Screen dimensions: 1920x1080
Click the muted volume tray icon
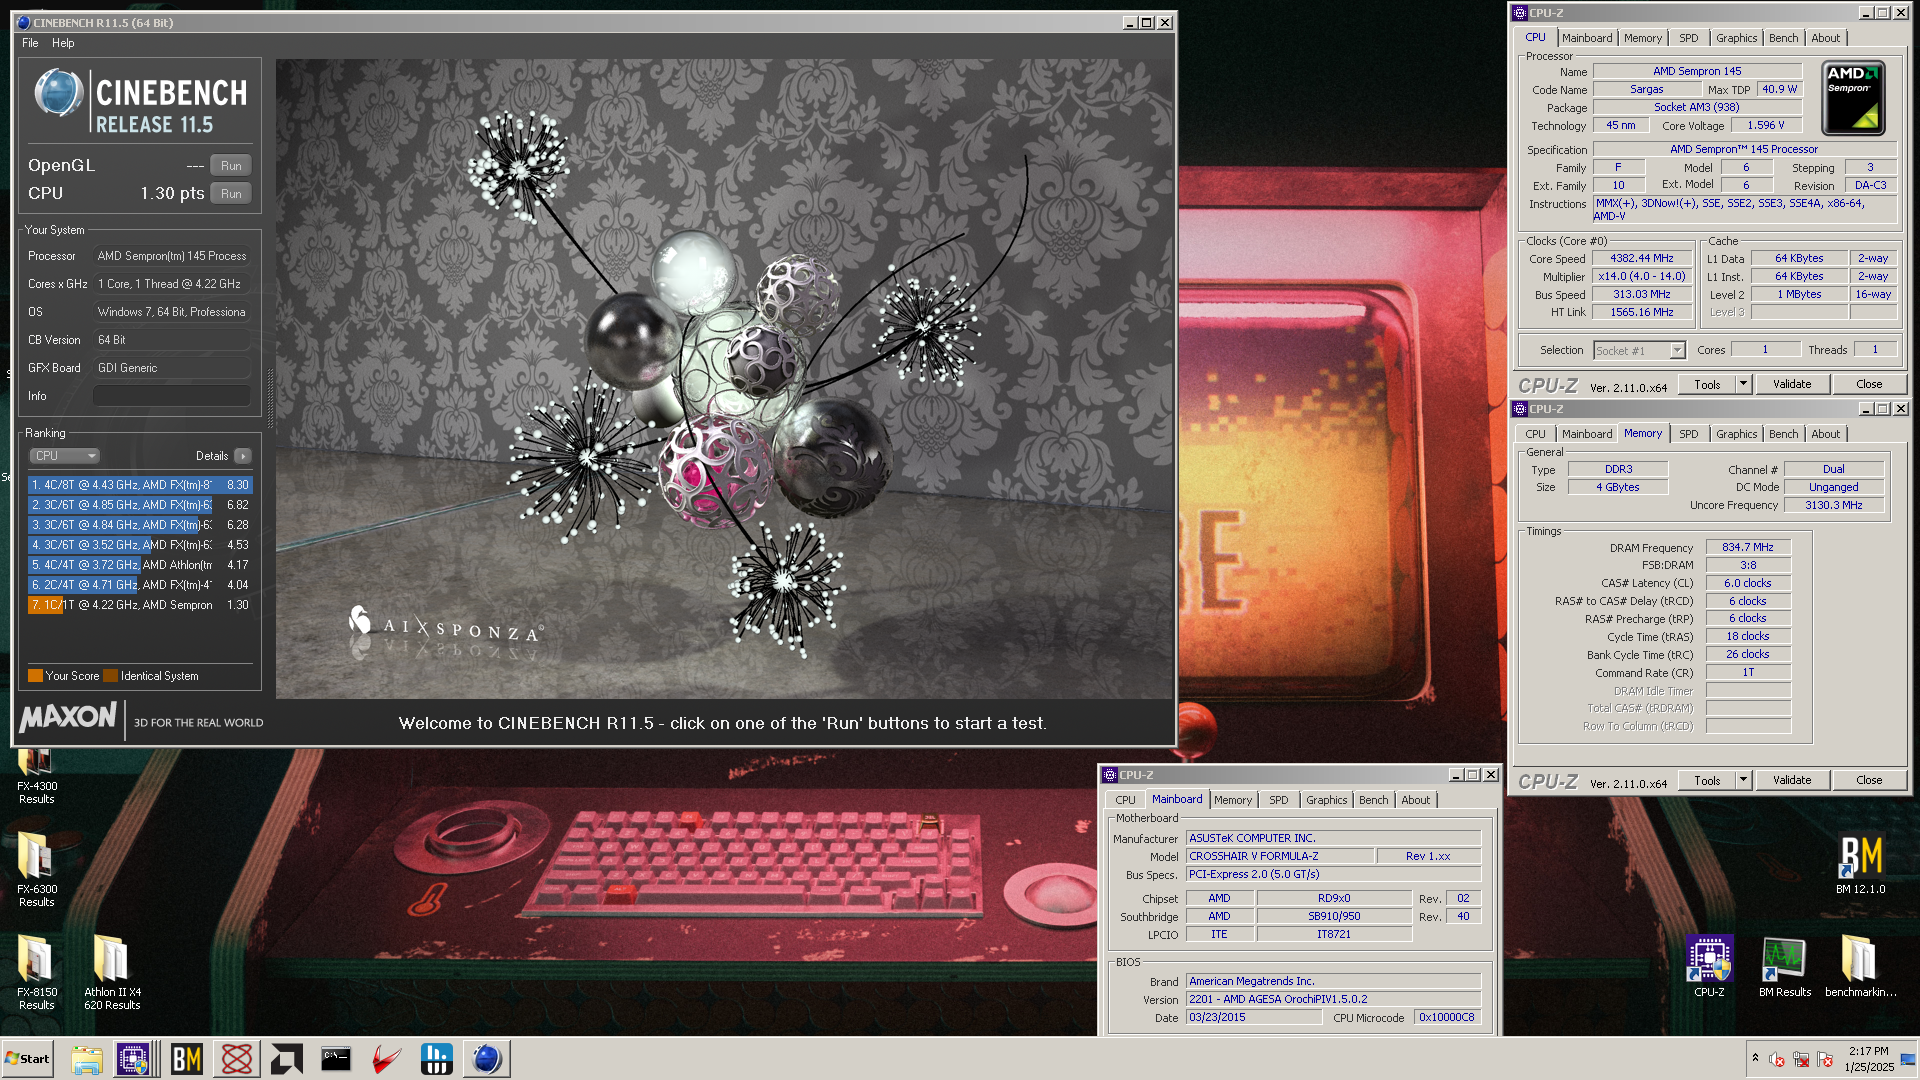tap(1777, 1059)
